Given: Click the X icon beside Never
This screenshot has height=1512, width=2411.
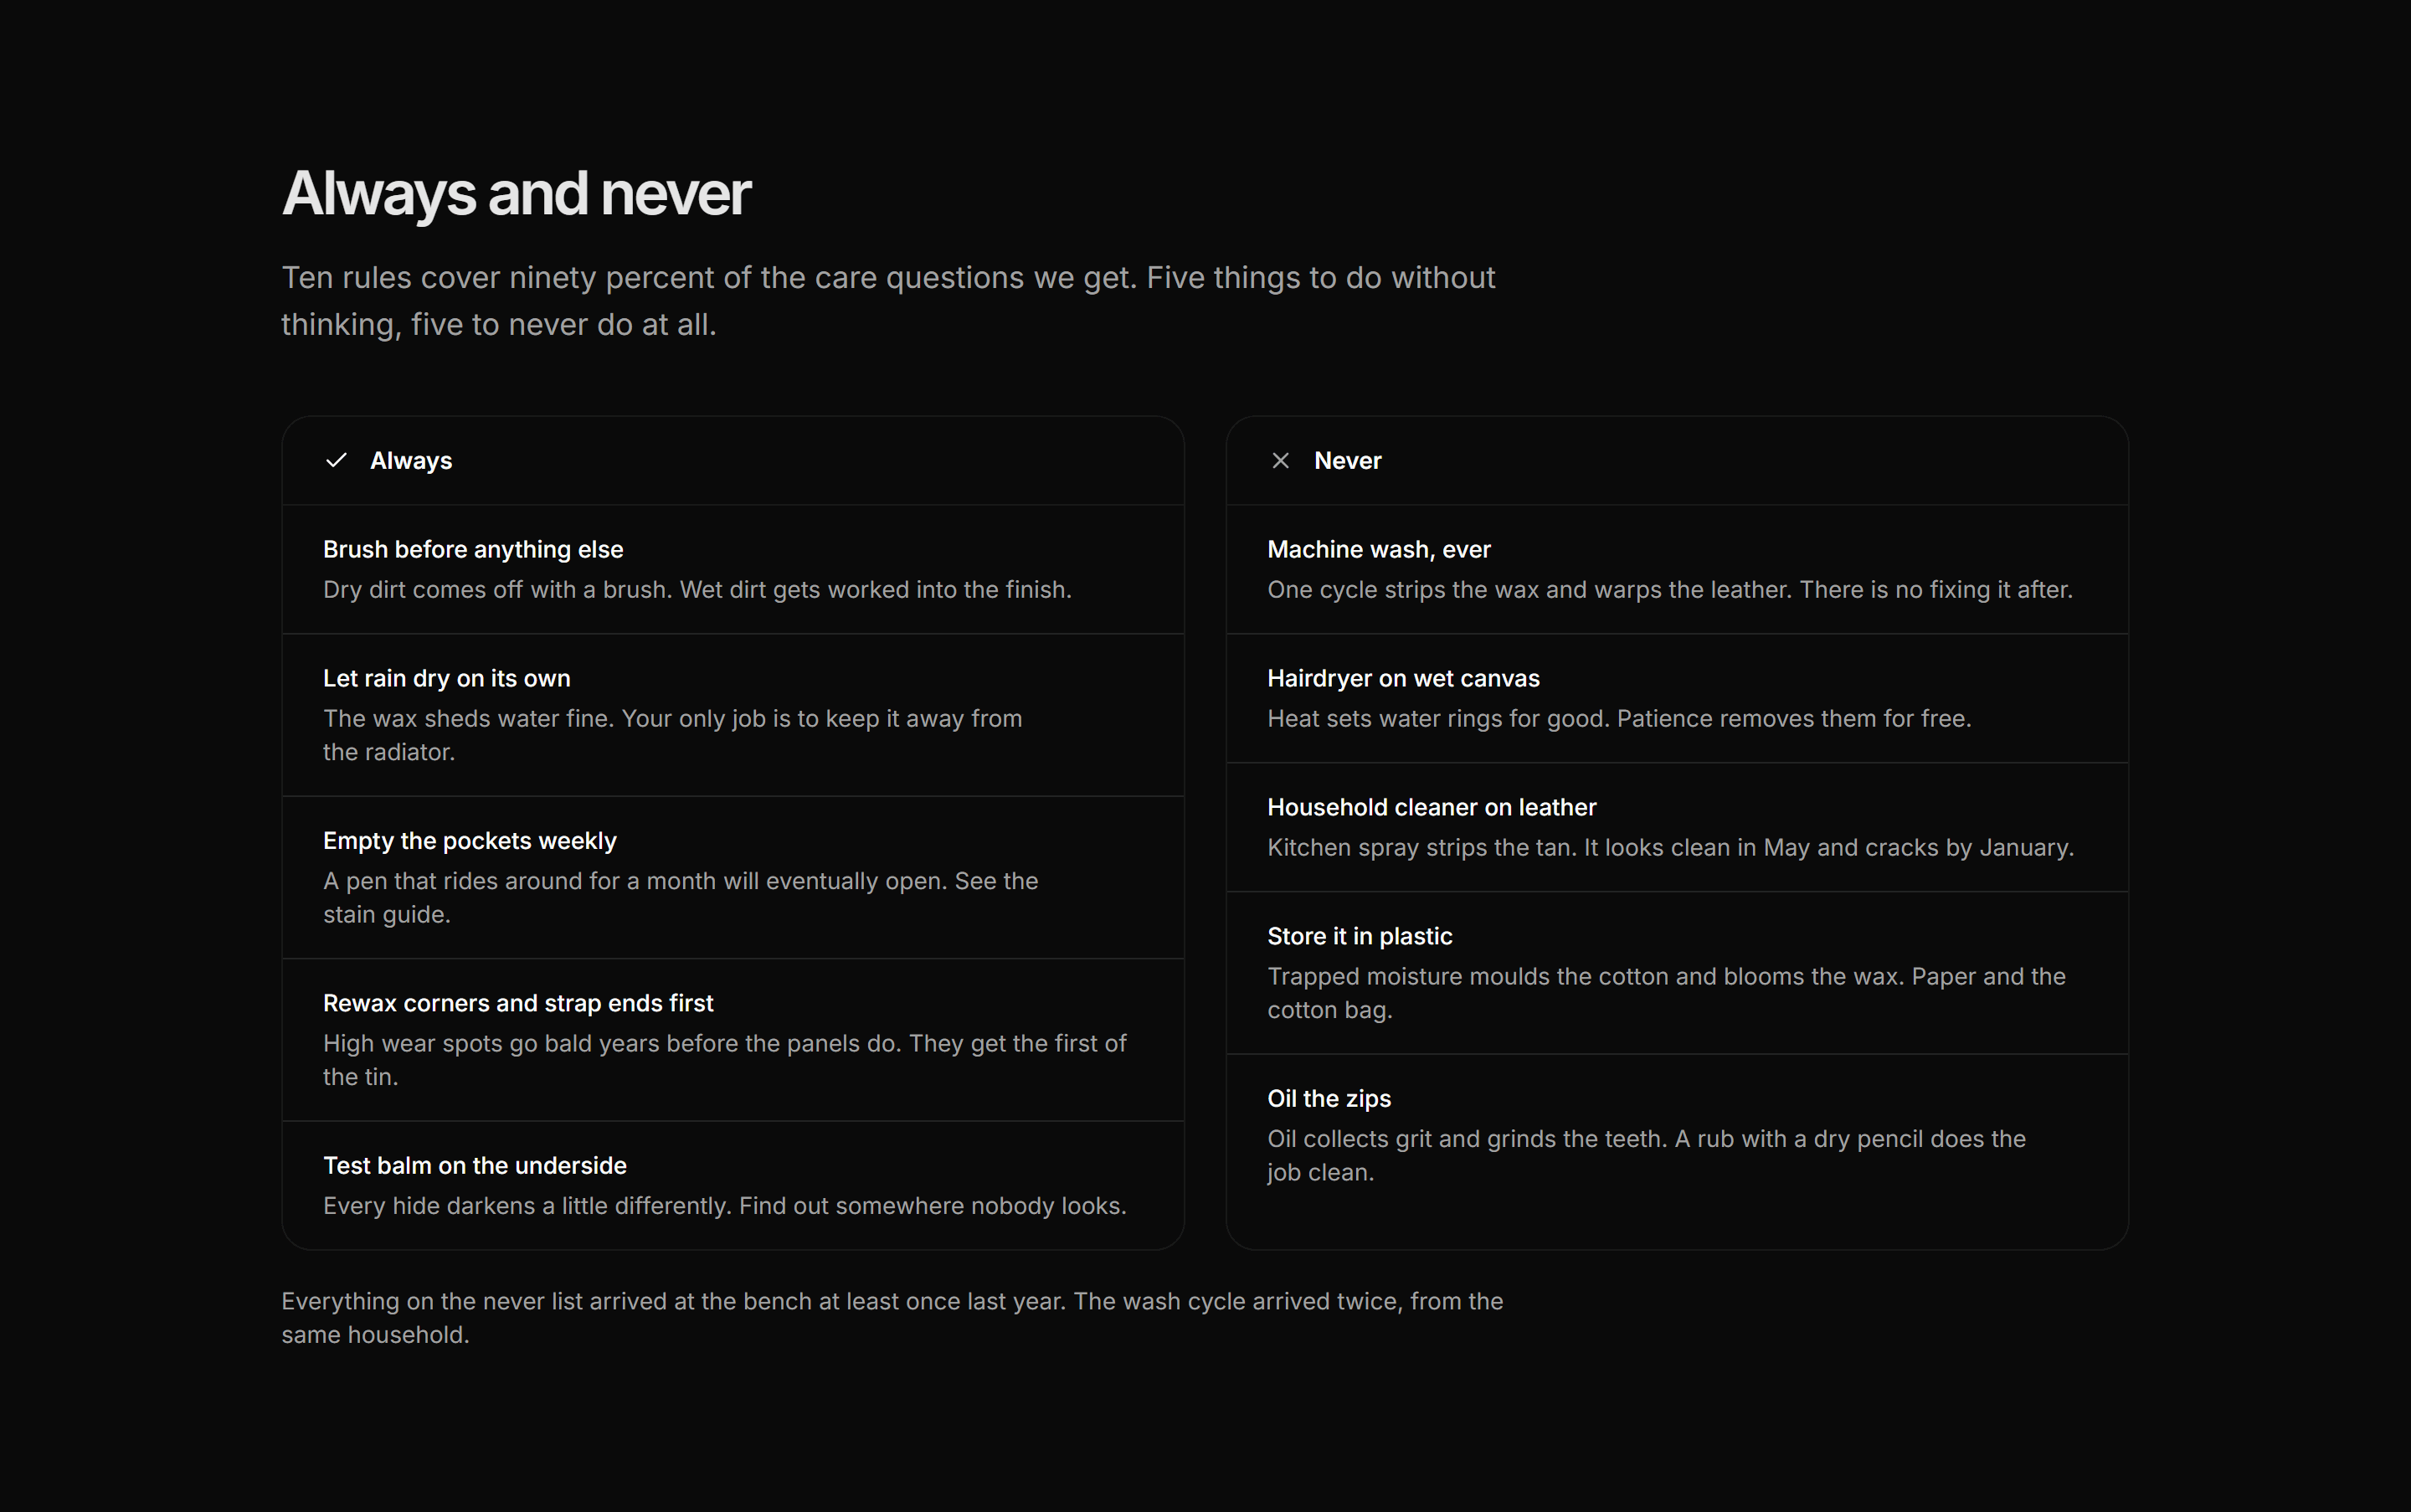Looking at the screenshot, I should pyautogui.click(x=1280, y=460).
